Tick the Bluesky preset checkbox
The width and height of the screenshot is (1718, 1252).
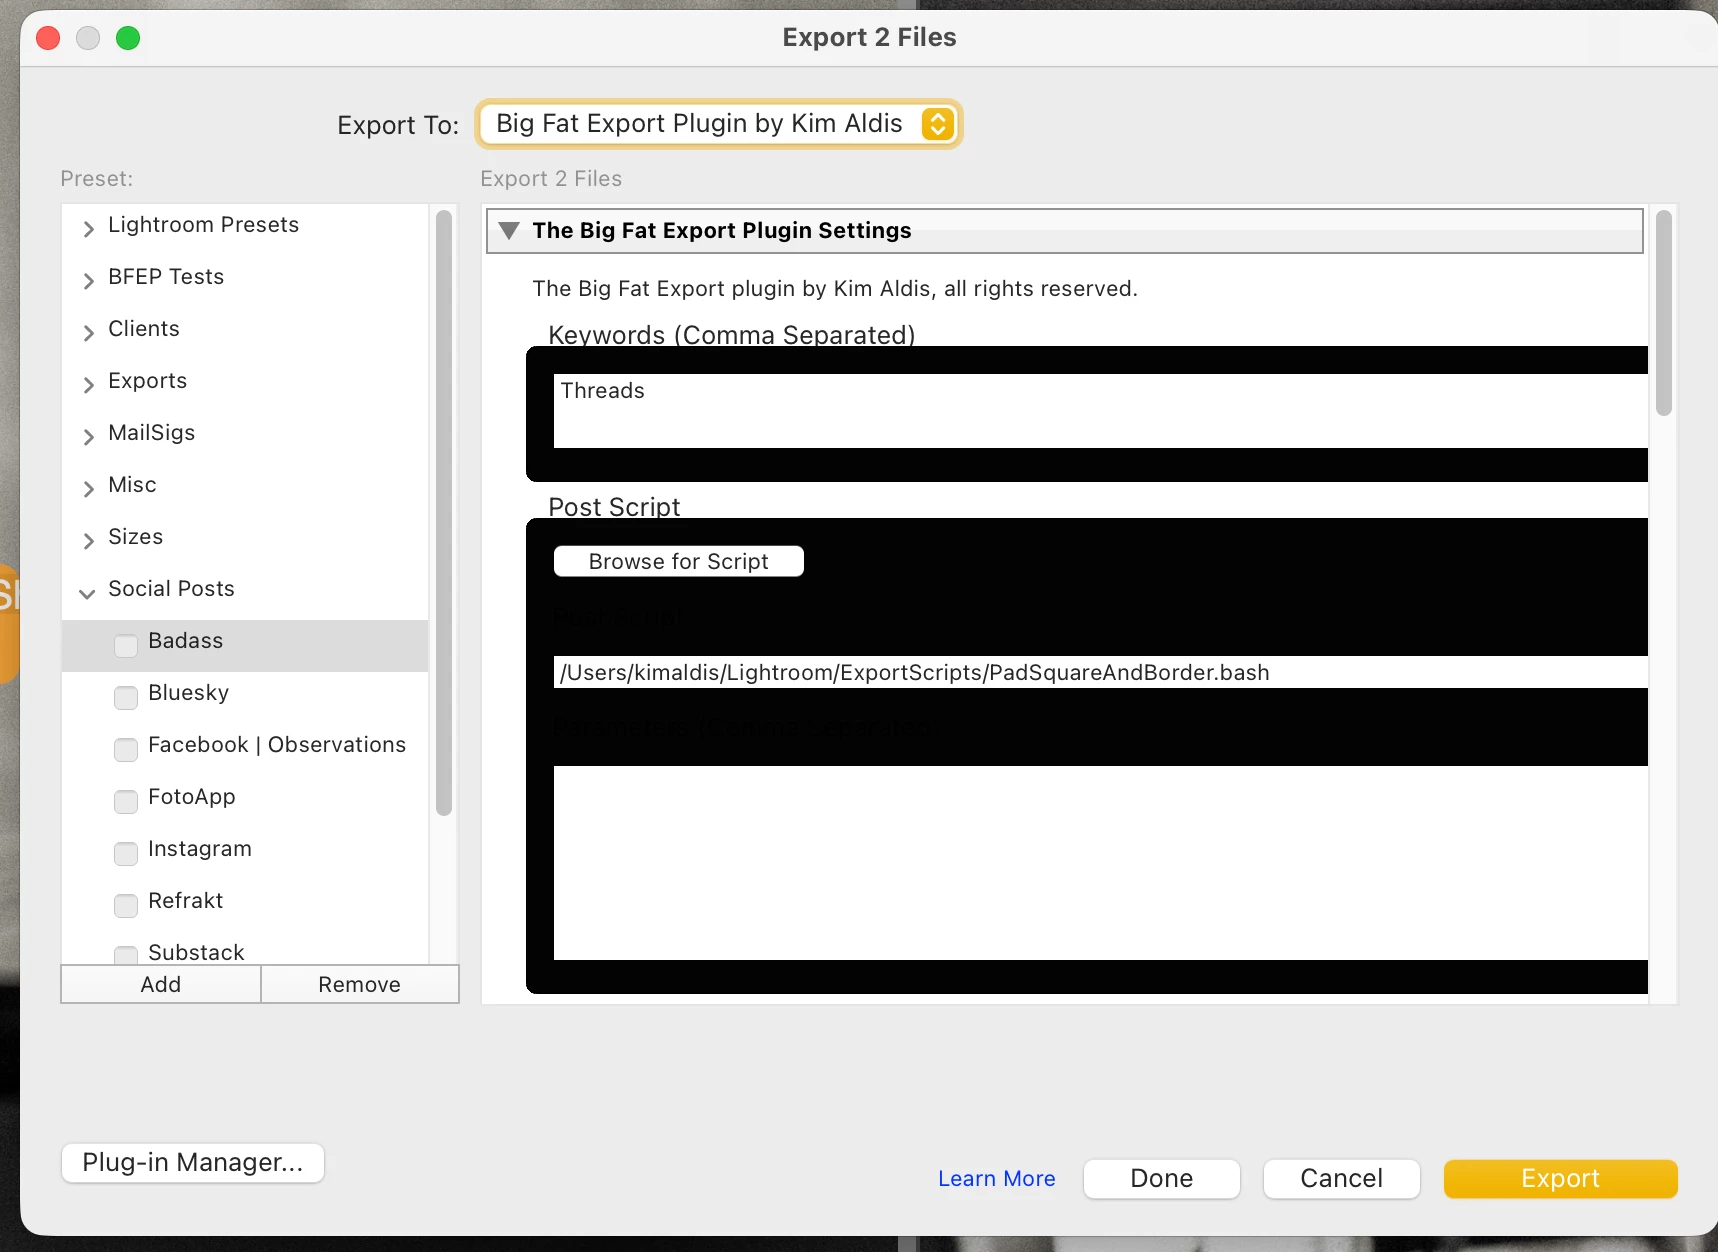click(126, 697)
